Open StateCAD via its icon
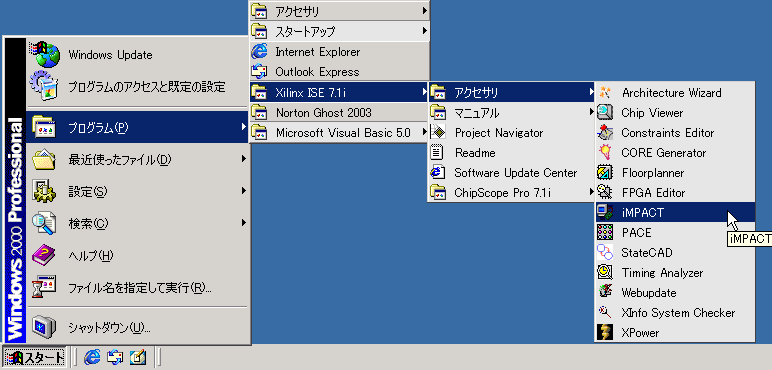This screenshot has height=370, width=772. [605, 252]
